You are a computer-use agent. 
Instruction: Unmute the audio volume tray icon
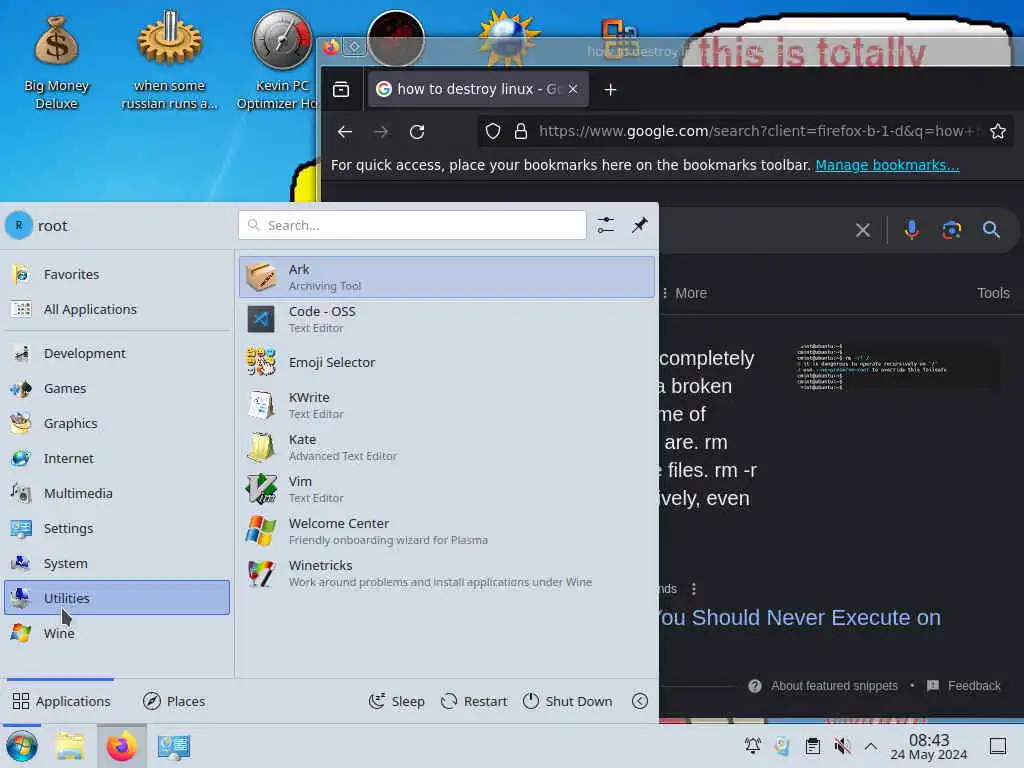[842, 746]
